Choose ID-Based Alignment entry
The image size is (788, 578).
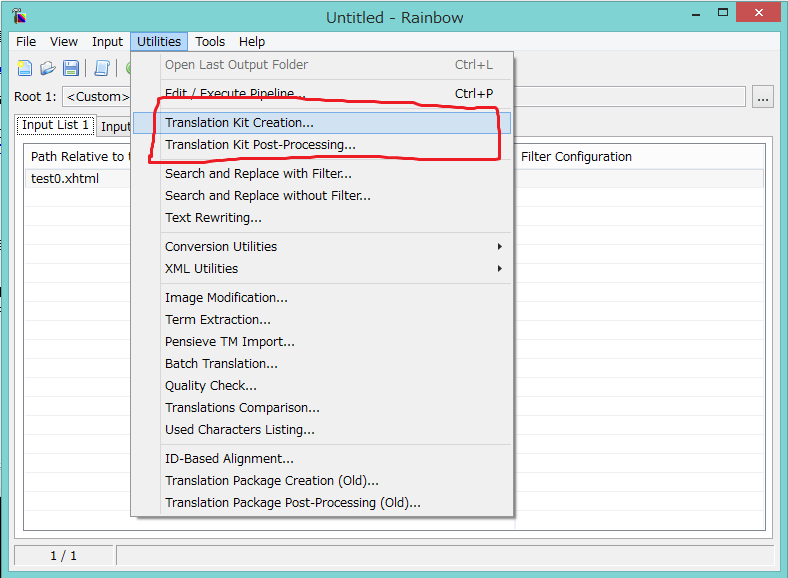pyautogui.click(x=322, y=459)
